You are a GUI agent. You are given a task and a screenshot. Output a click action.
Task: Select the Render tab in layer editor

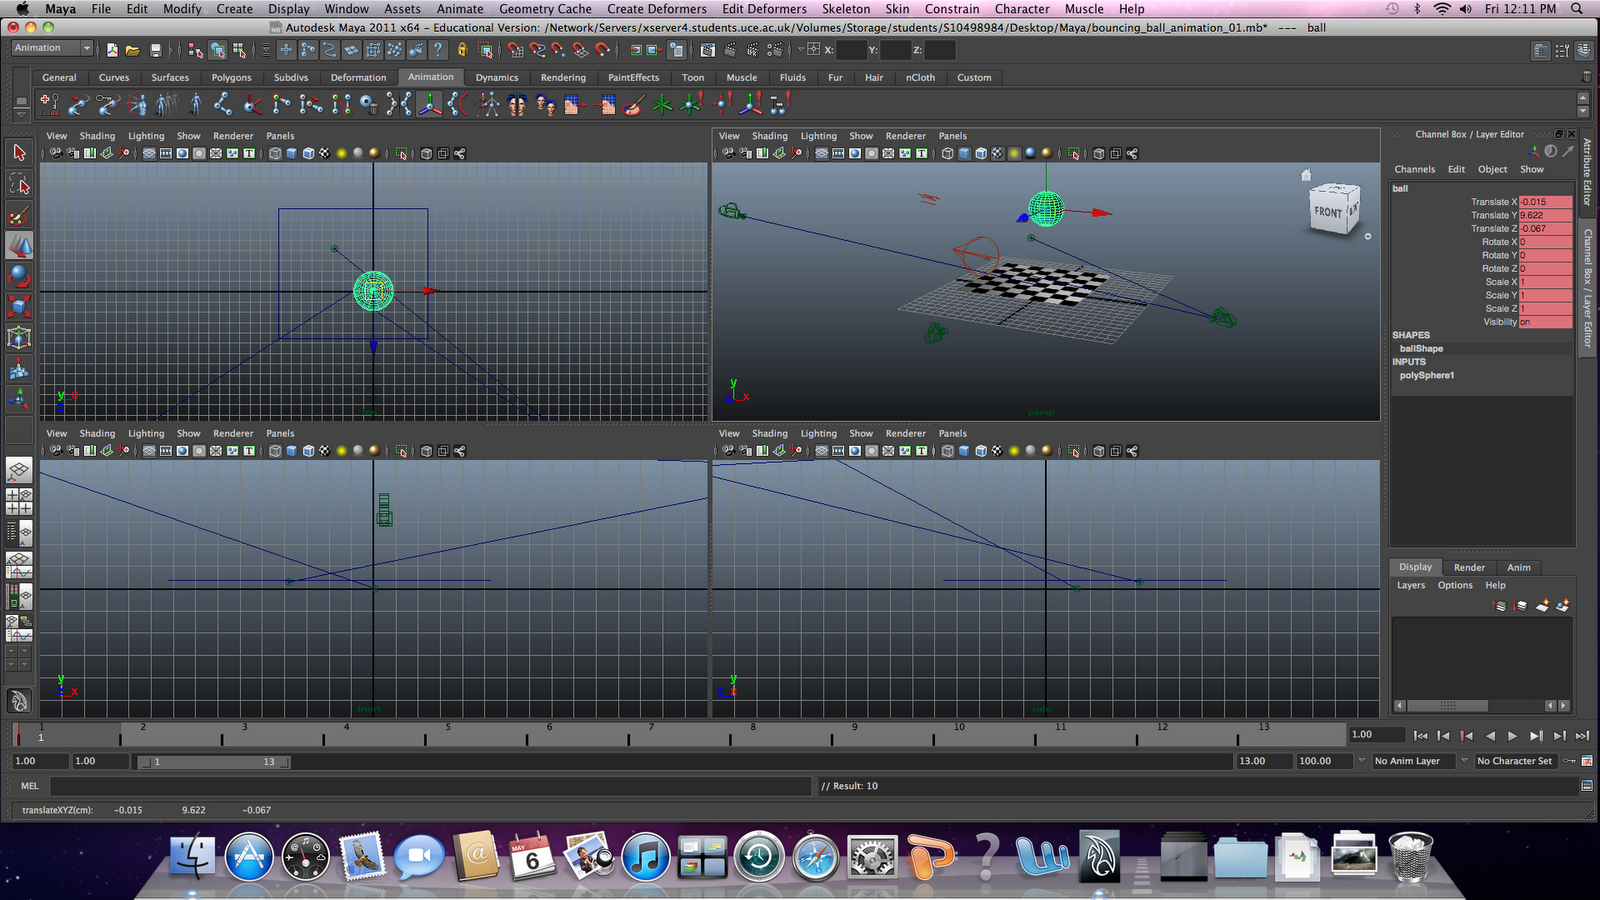click(x=1469, y=567)
